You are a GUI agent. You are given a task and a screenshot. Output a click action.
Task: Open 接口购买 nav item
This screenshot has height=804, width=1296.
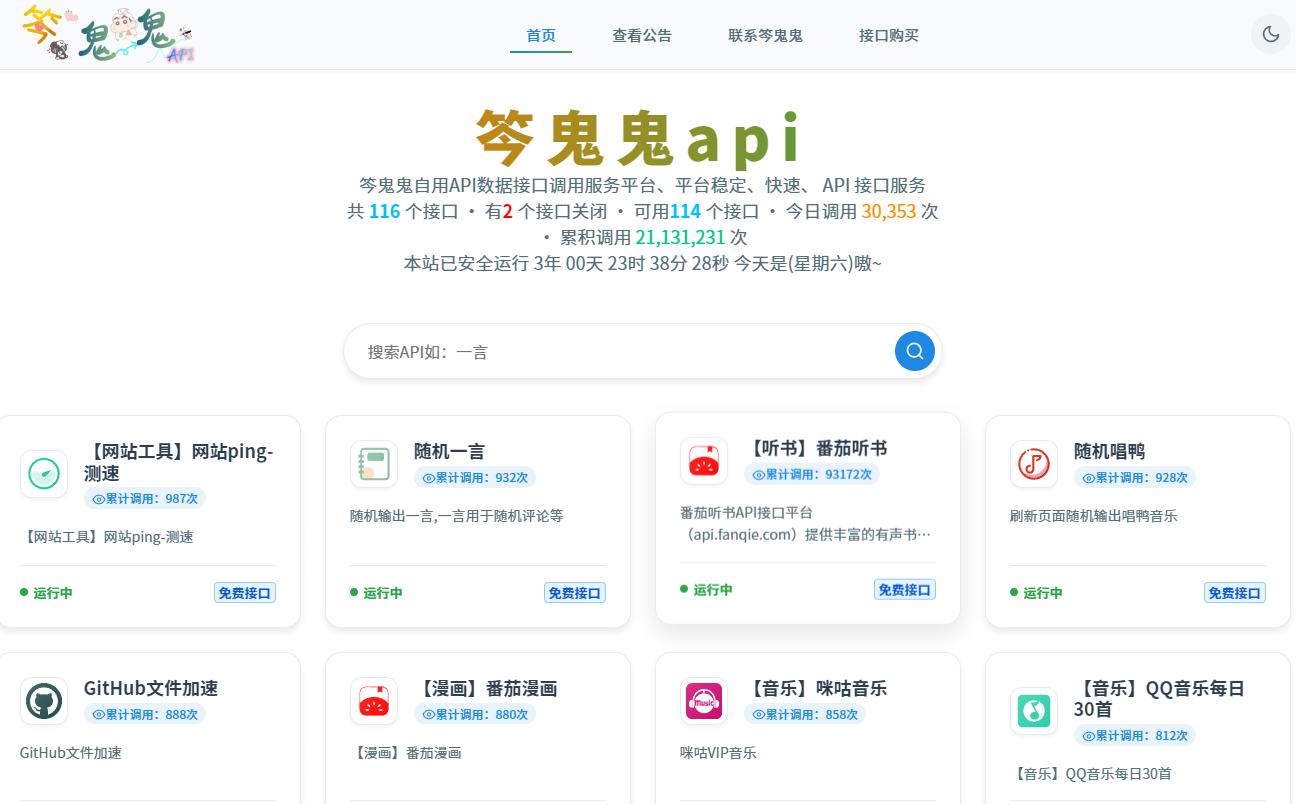pyautogui.click(x=888, y=36)
